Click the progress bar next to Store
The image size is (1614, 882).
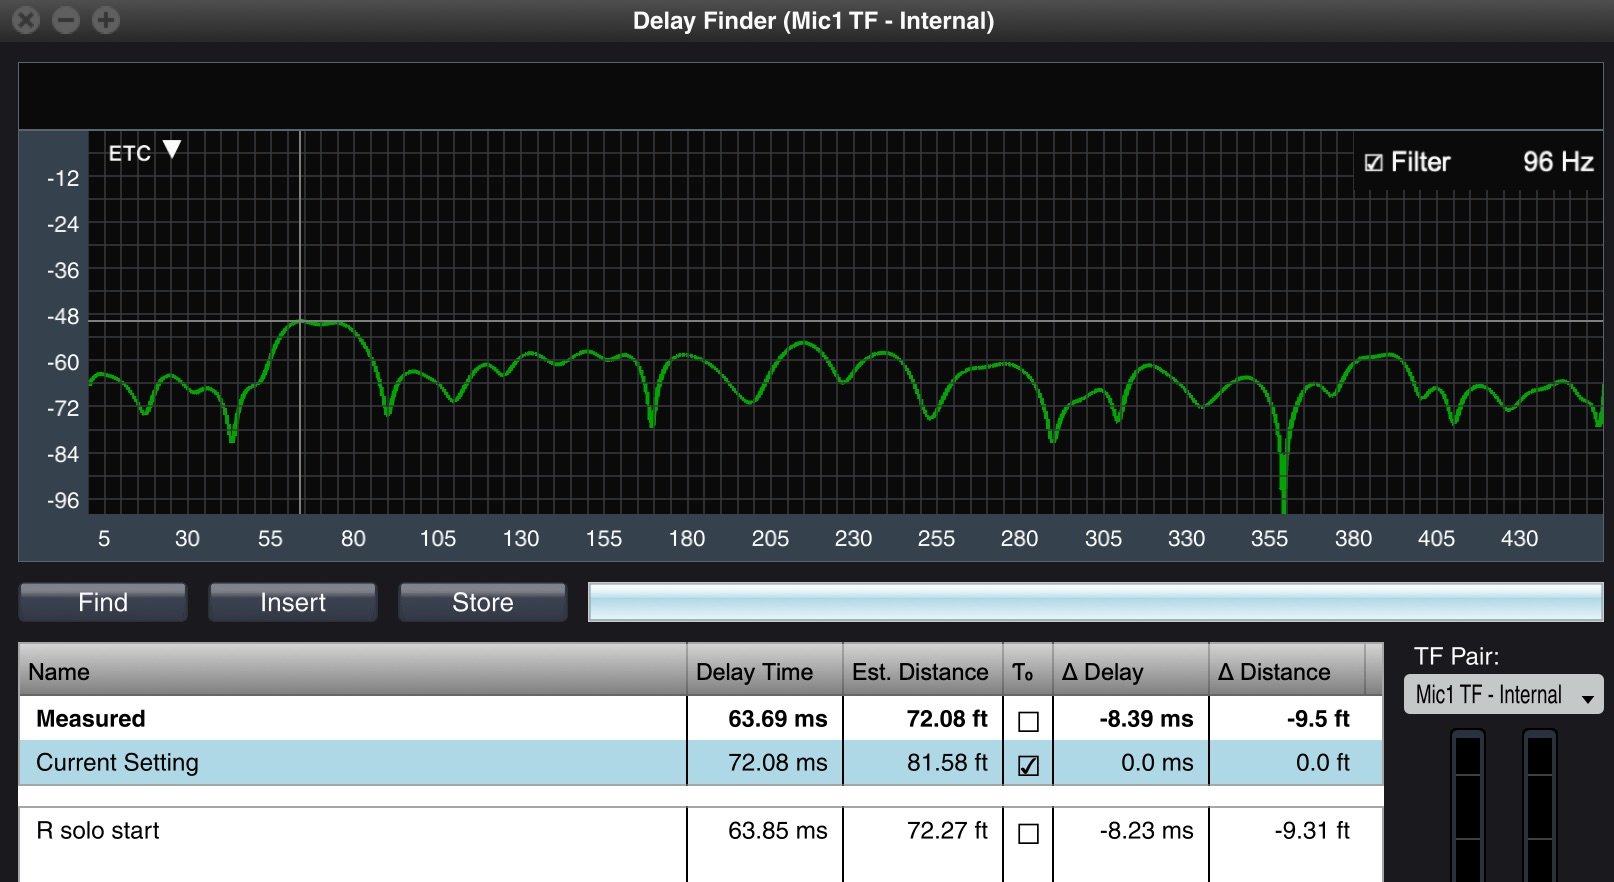click(1096, 602)
